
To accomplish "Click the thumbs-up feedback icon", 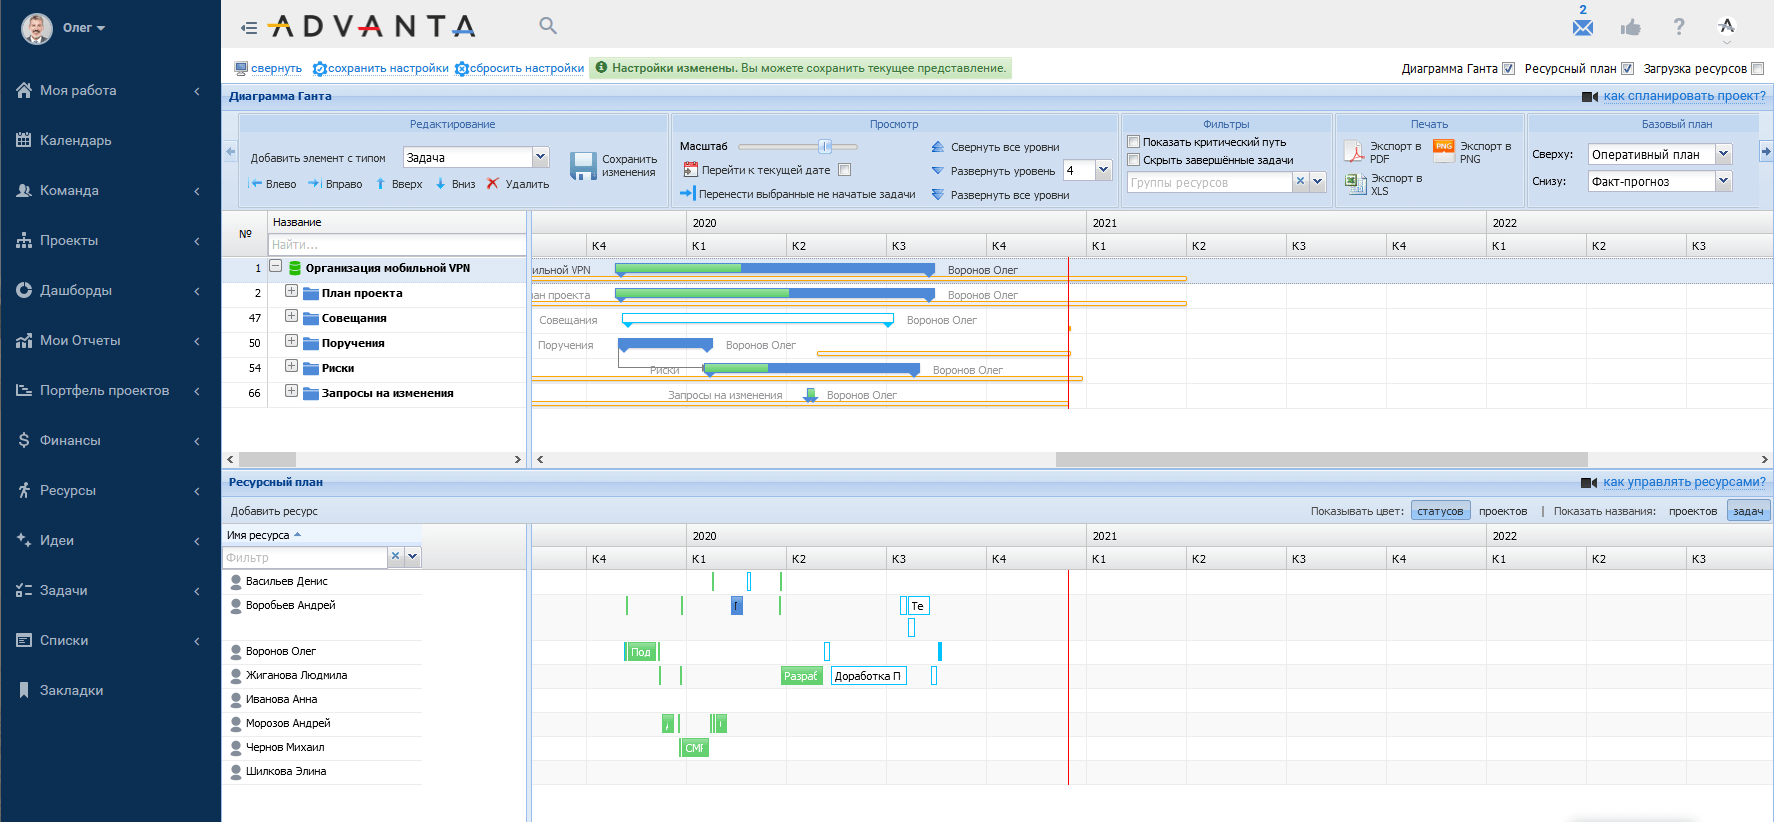I will 1631,27.
